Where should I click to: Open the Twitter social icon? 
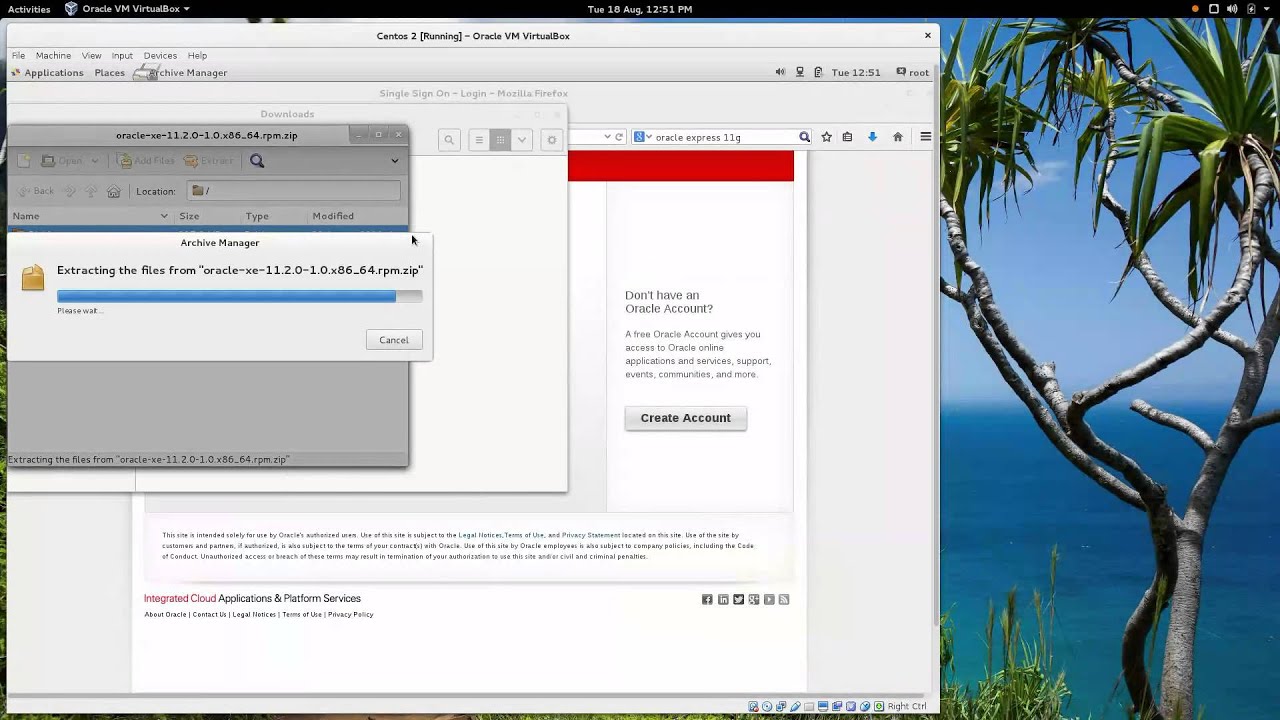(x=738, y=599)
